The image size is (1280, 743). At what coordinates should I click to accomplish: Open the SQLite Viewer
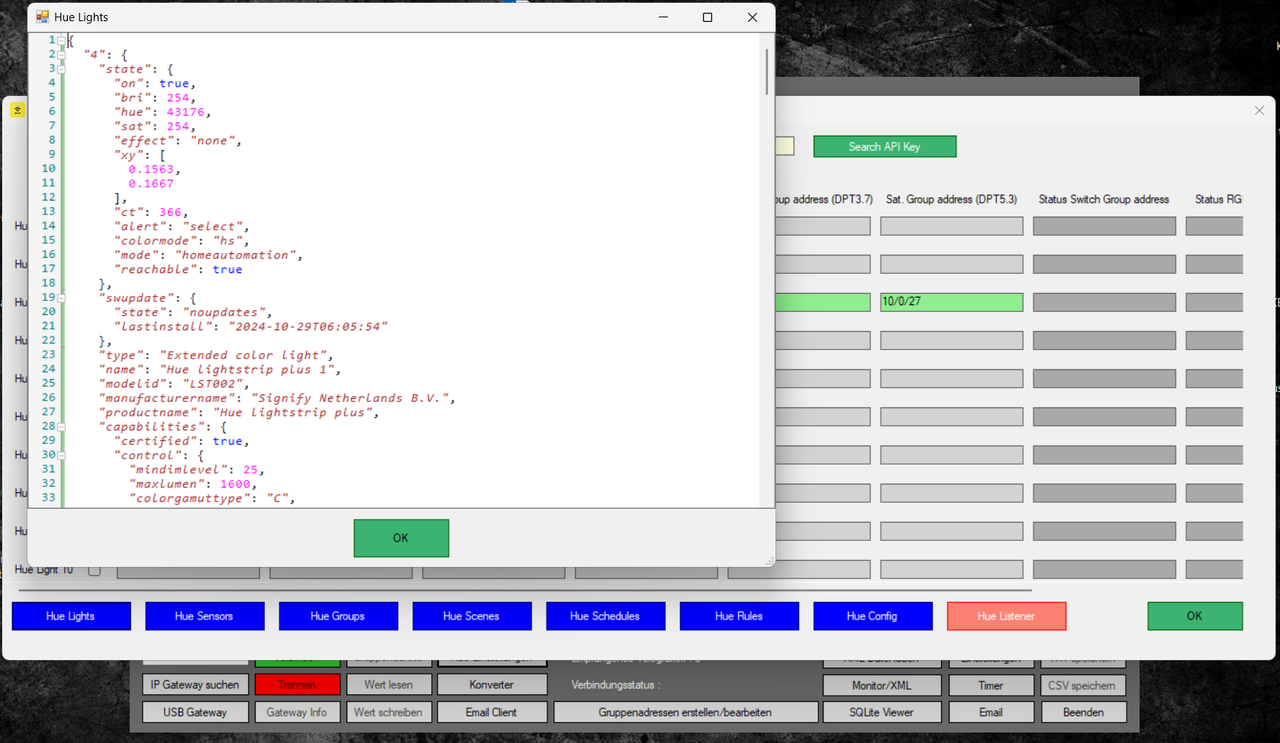click(x=881, y=713)
